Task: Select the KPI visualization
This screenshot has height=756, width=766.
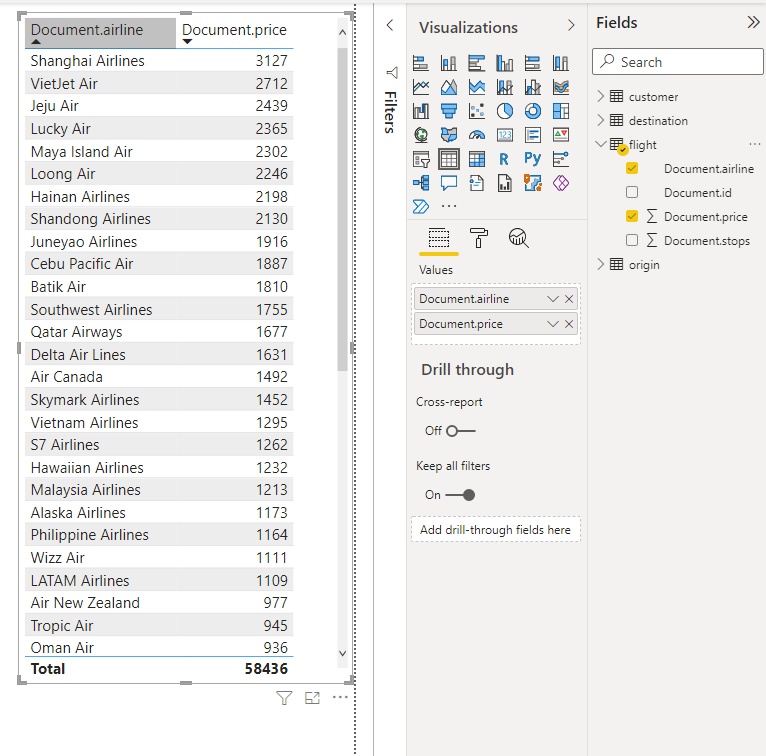Action: (x=561, y=135)
